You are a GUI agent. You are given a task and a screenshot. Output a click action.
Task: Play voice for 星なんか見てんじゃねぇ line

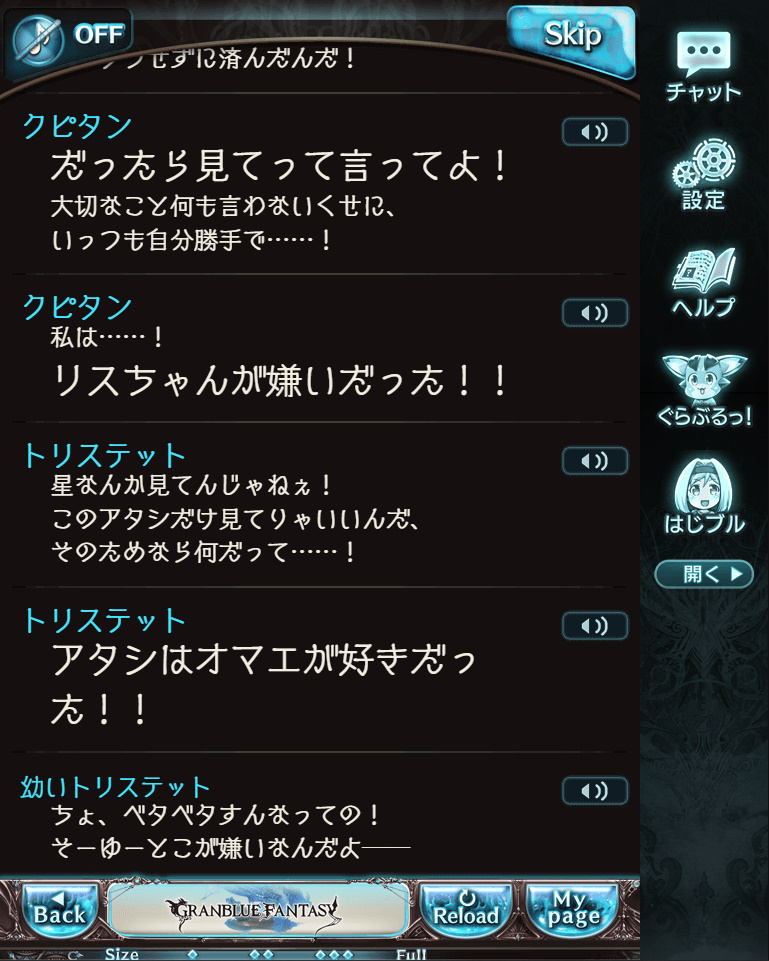[594, 461]
